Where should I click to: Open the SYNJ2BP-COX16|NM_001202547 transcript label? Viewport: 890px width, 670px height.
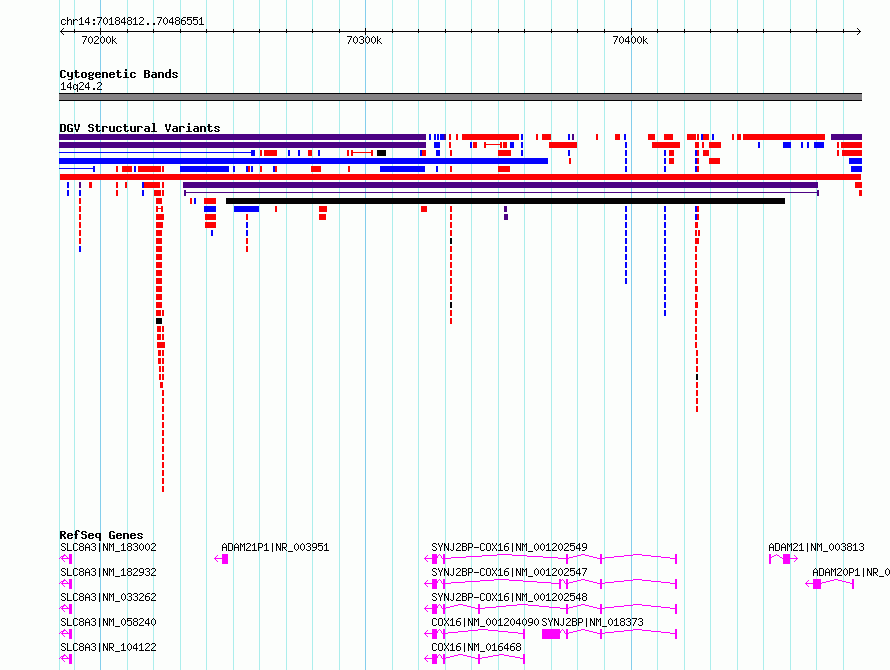(x=509, y=572)
